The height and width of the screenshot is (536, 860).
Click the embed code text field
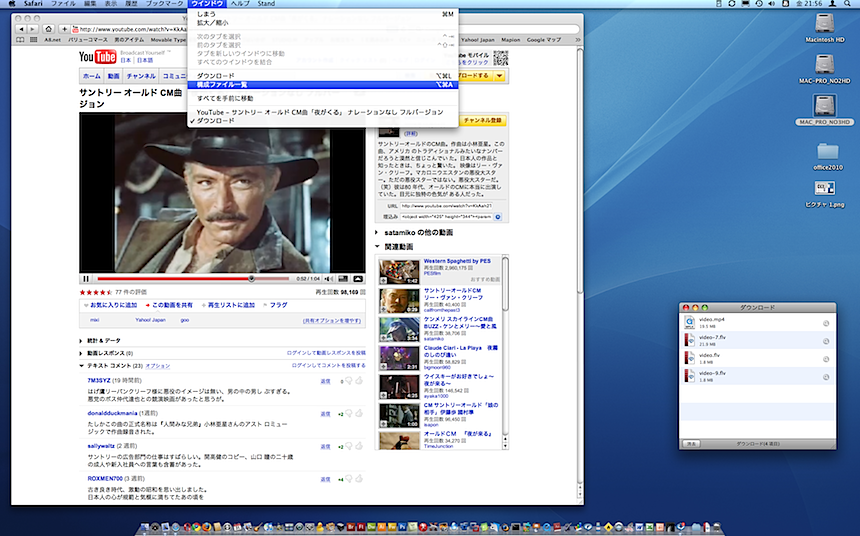click(x=446, y=217)
